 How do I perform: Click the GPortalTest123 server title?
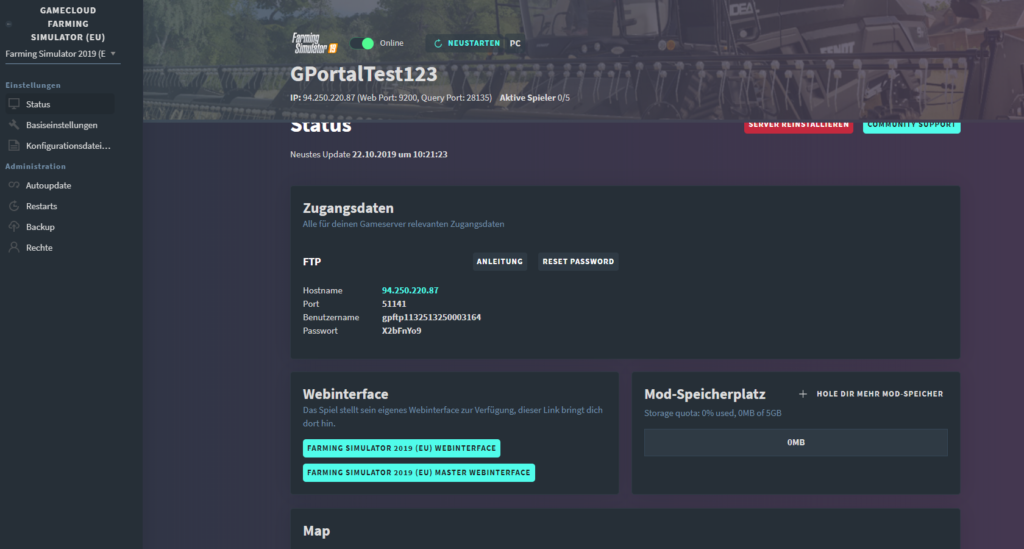[x=364, y=74]
